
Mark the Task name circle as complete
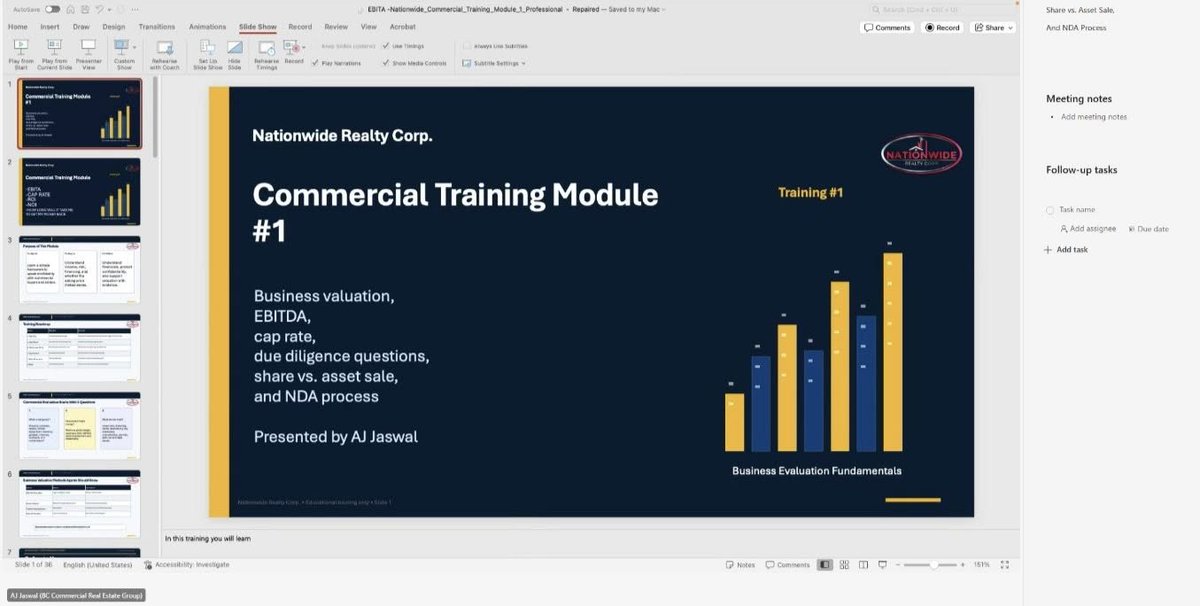(x=1050, y=210)
